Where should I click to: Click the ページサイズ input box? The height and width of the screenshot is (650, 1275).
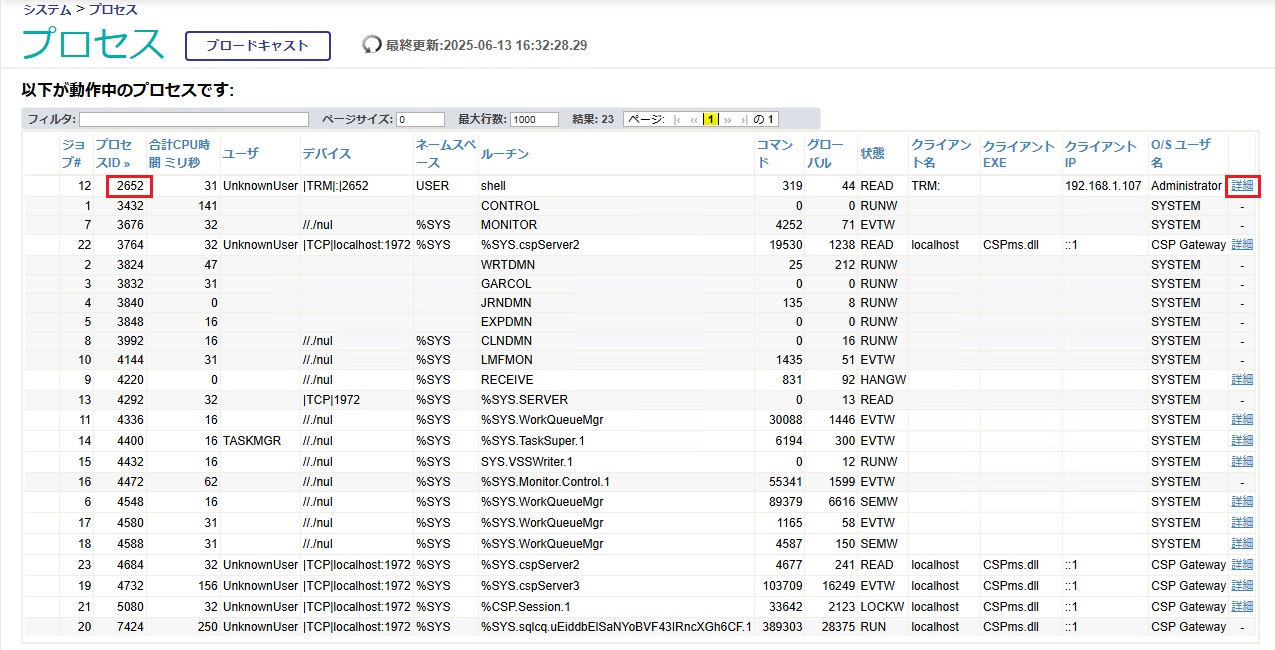pyautogui.click(x=420, y=119)
